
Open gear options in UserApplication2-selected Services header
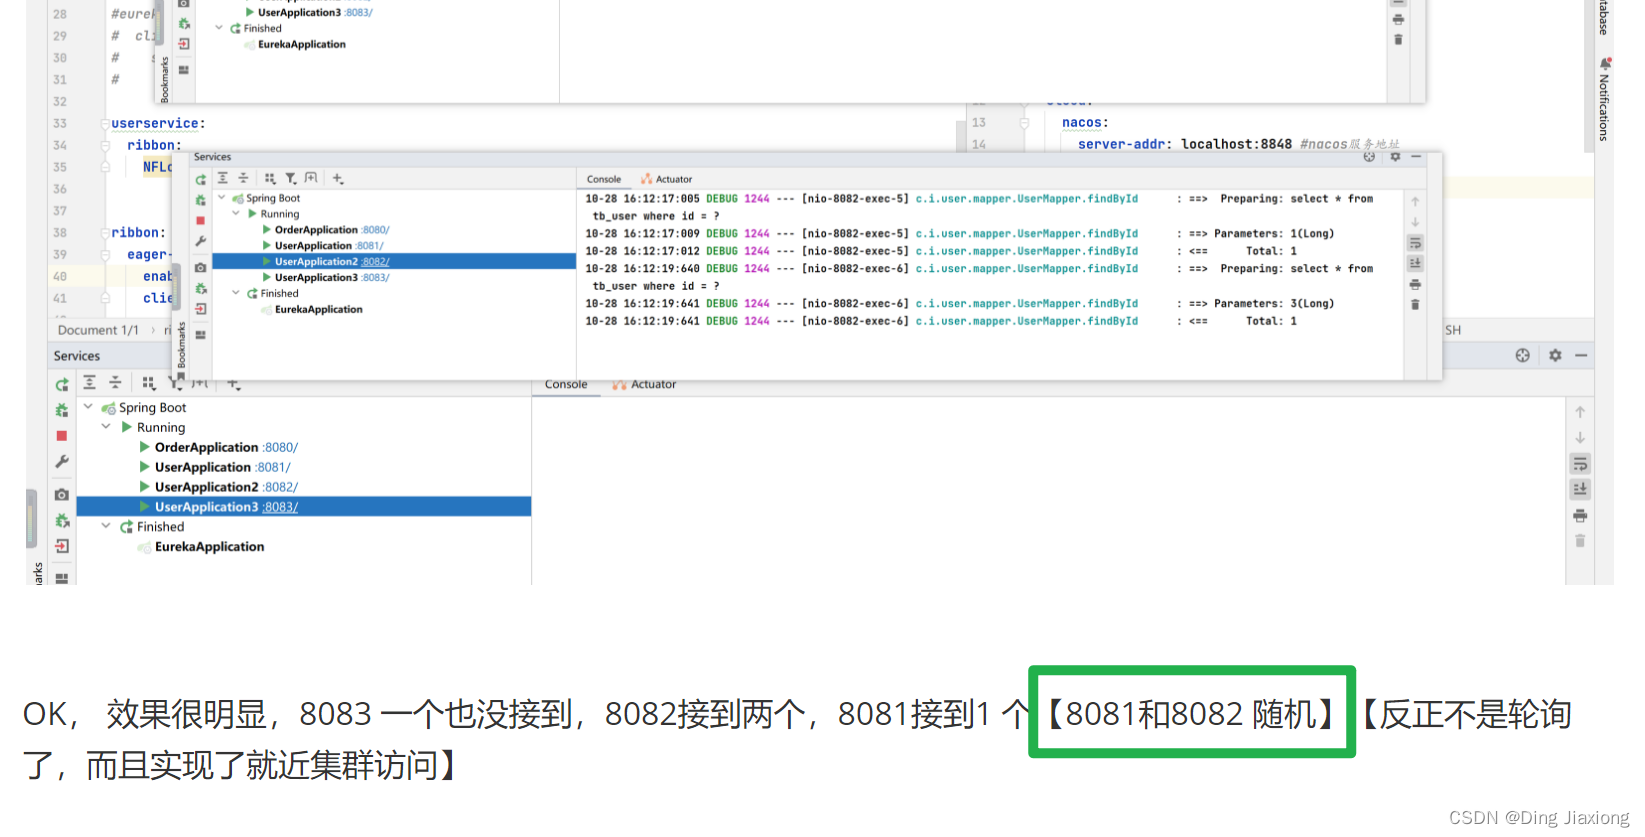click(1395, 157)
